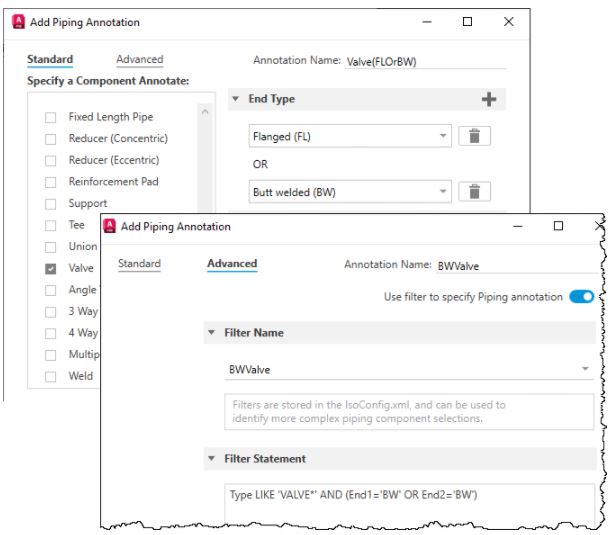Minimize the front Add Piping Annotation window
The width and height of the screenshot is (613, 535).
pyautogui.click(x=518, y=226)
